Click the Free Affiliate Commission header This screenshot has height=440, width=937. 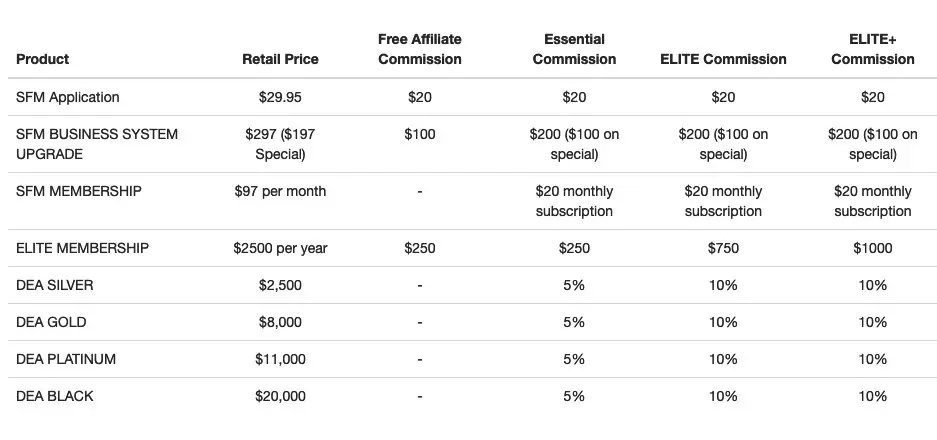point(420,49)
